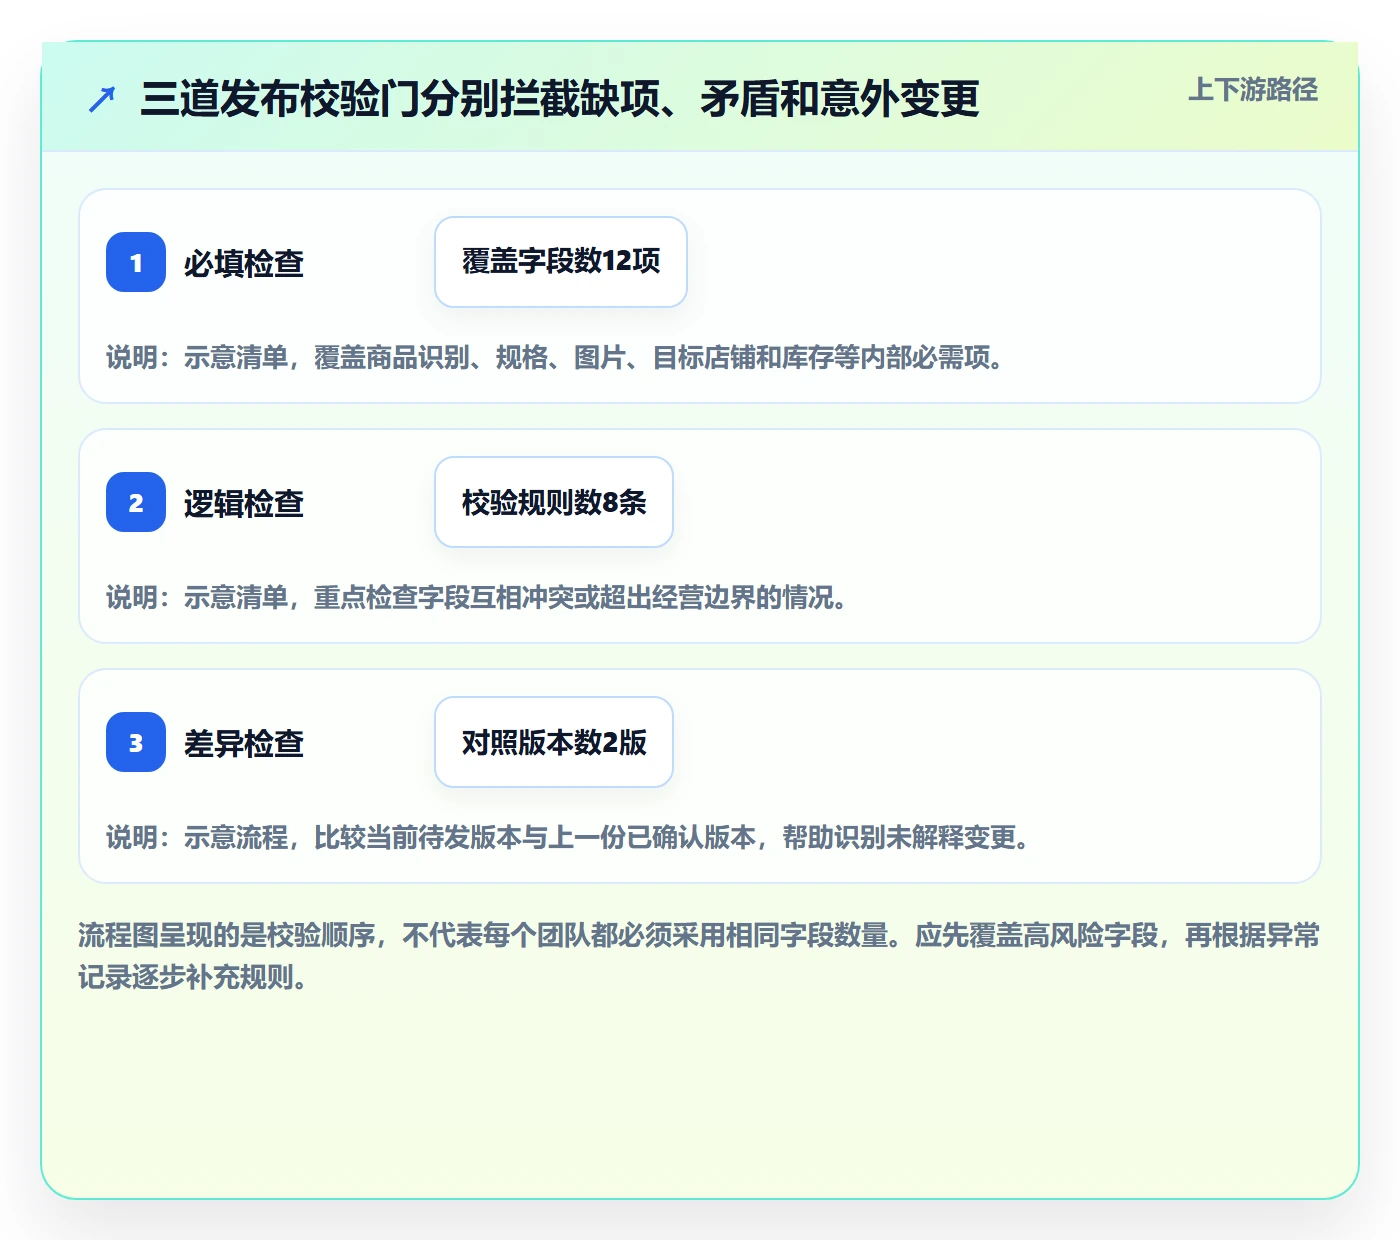Click the 必填检查 step title

click(x=244, y=263)
